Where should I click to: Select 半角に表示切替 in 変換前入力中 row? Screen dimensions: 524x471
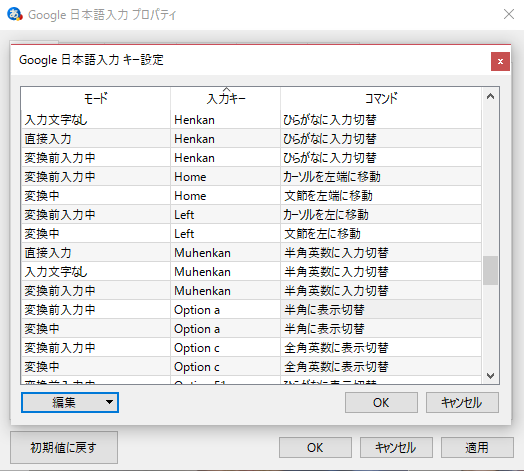[x=381, y=310]
